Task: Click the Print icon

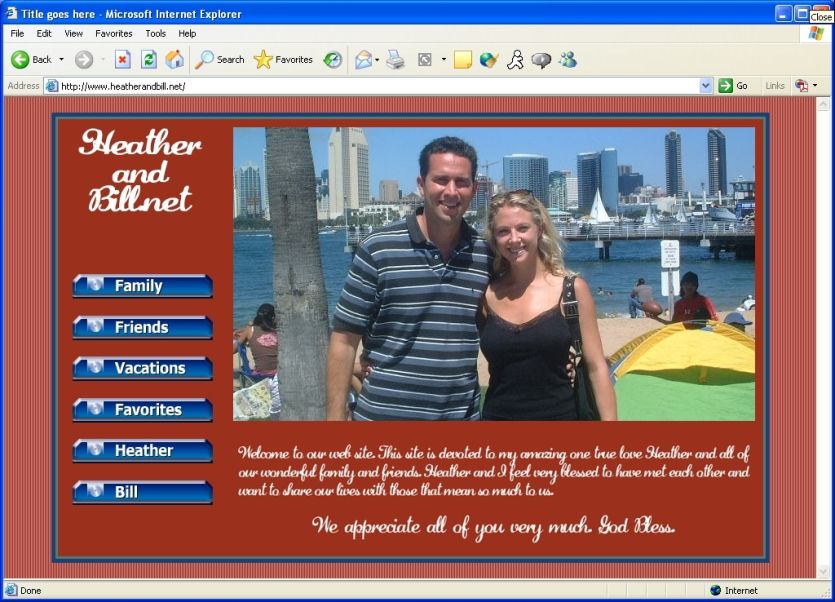Action: 395,60
